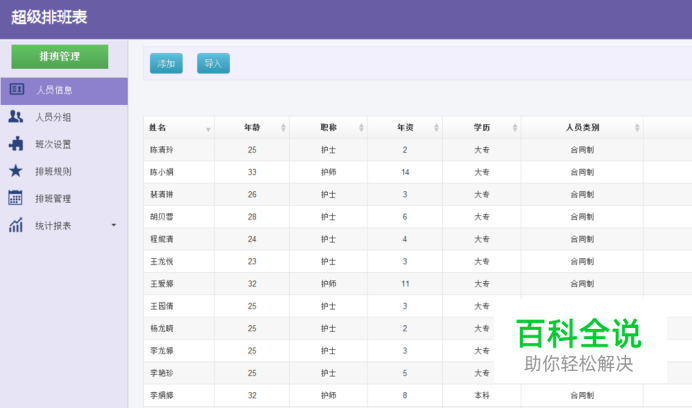Screen dimensions: 692x408
Task: Click the 人员分组 people icon
Action: point(16,117)
